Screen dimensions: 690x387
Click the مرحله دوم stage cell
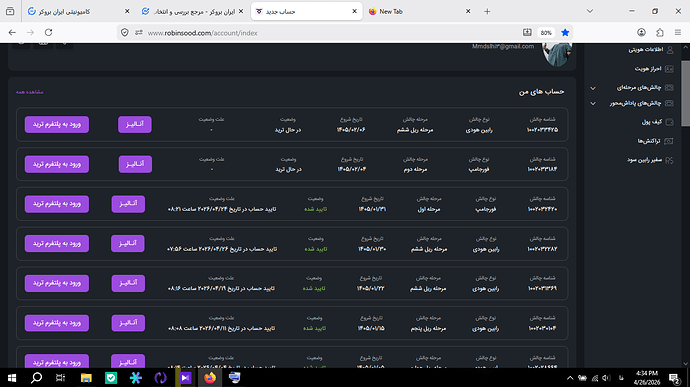coord(415,170)
